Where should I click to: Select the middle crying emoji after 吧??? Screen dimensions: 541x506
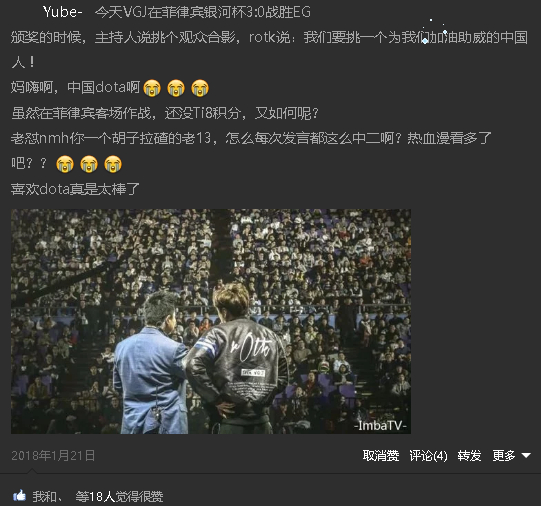89,164
